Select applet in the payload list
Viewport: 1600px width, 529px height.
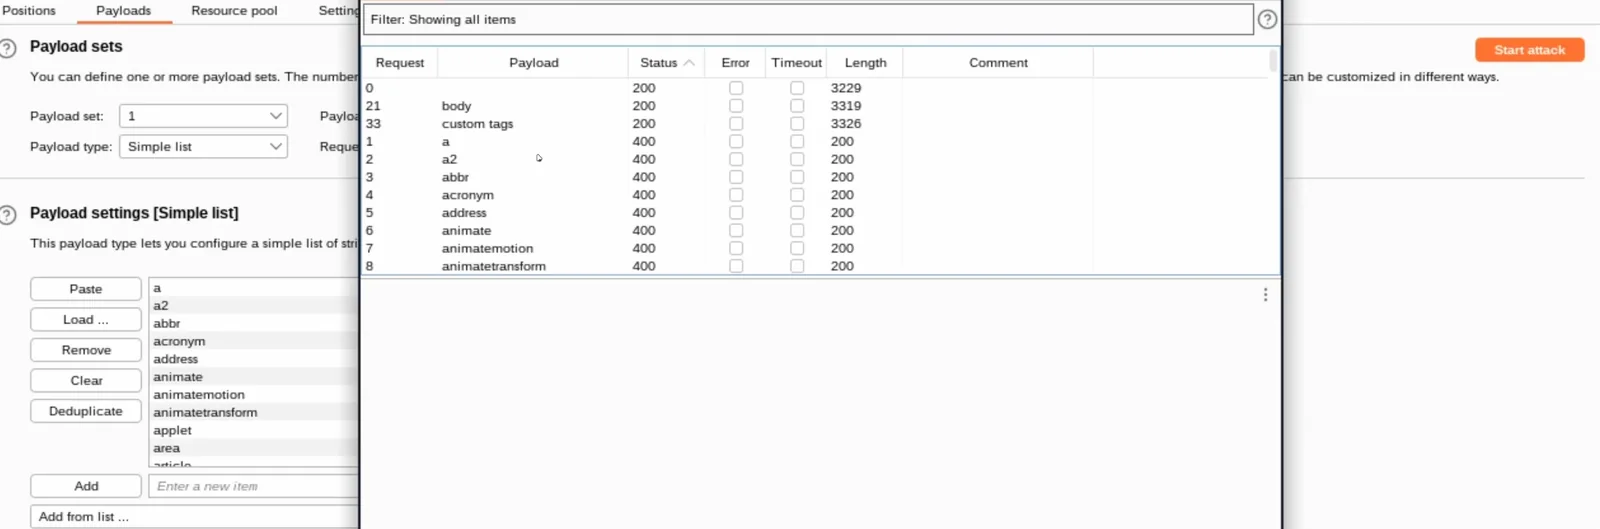point(254,430)
